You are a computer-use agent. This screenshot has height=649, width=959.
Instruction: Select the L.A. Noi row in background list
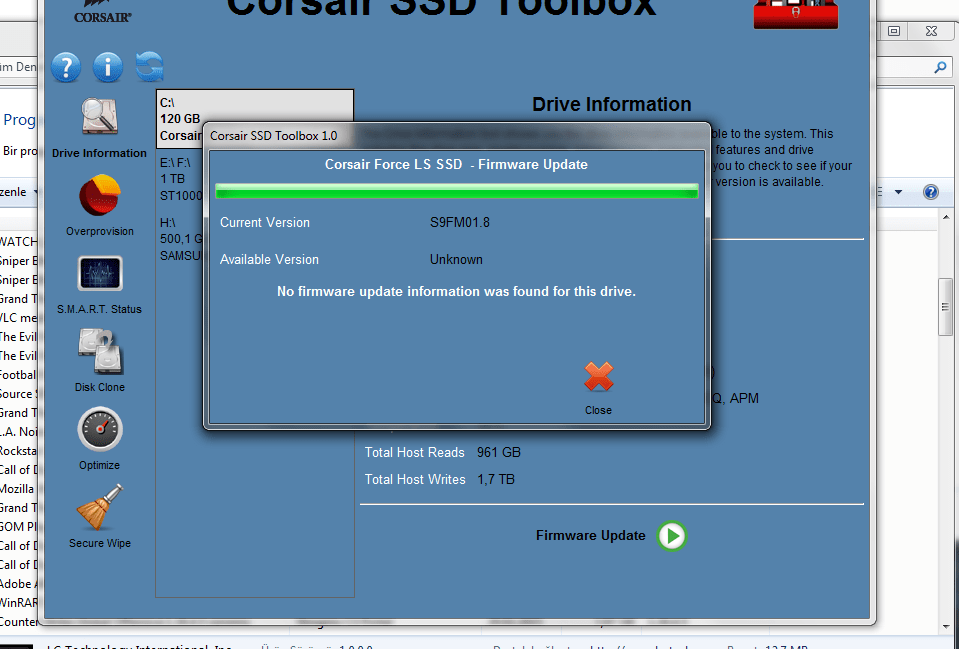click(18, 432)
